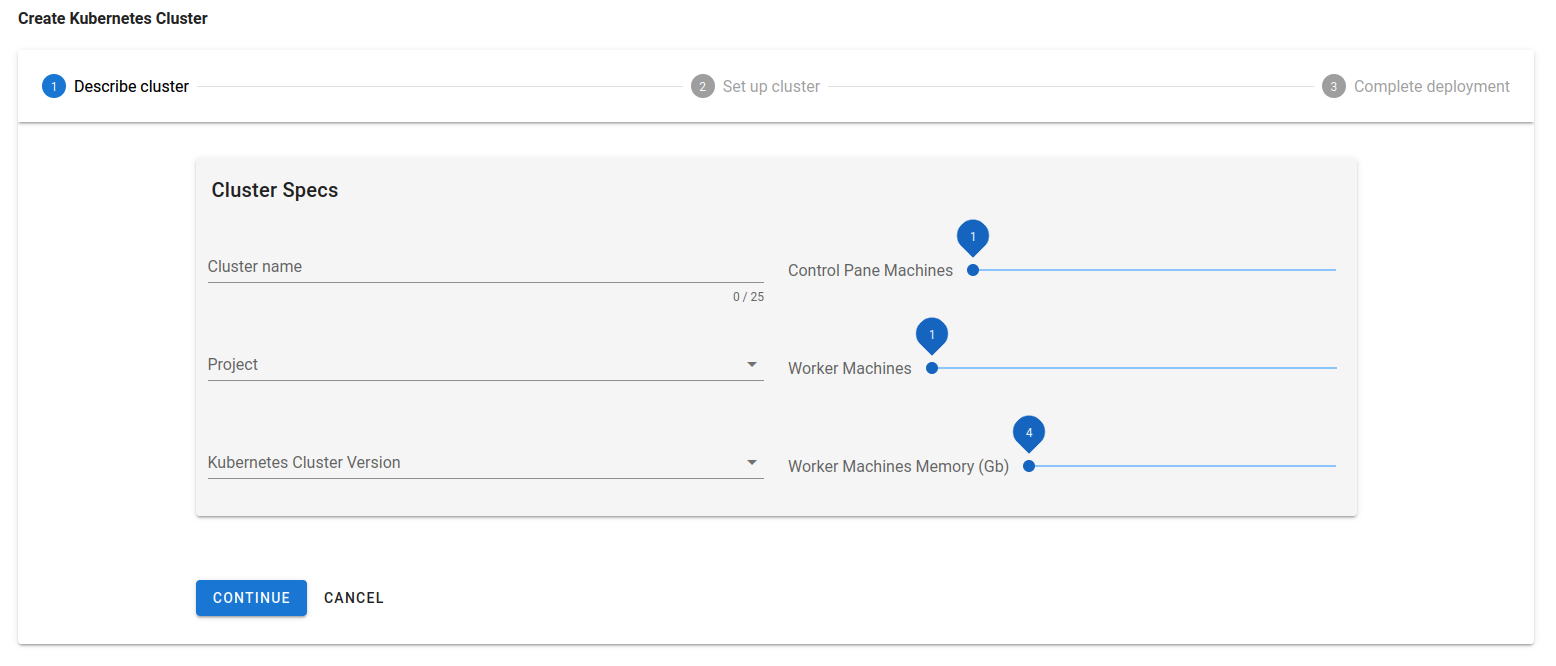Click the step 1 circle icon
Image resolution: width=1556 pixels, height=666 pixels.
[x=54, y=86]
